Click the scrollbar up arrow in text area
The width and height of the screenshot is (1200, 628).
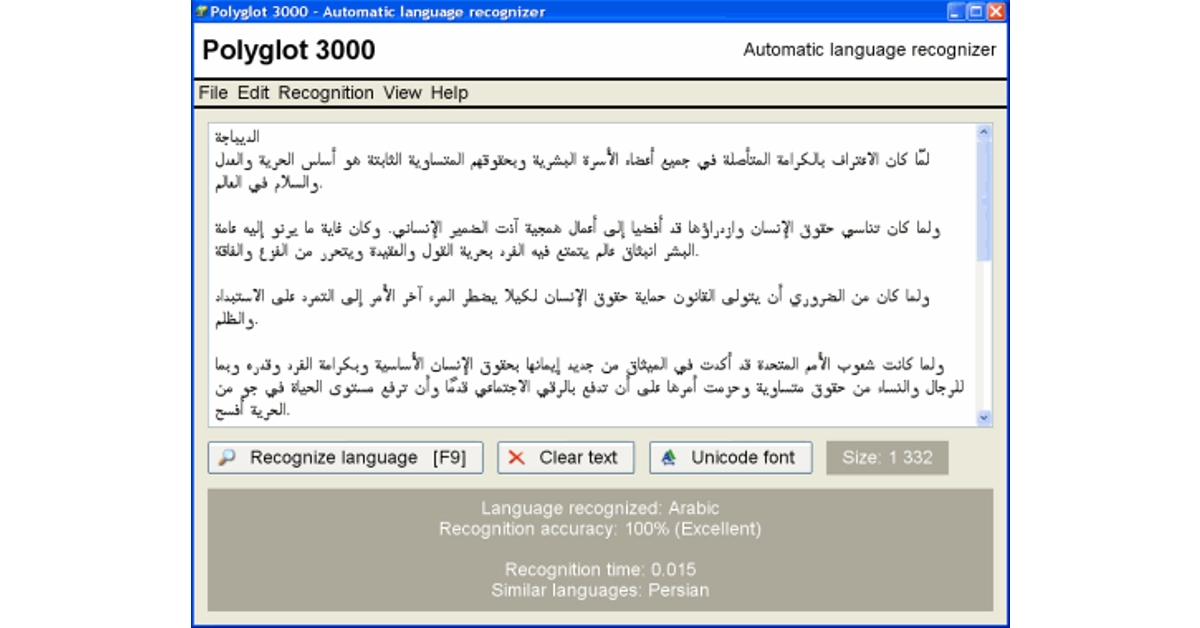(983, 132)
